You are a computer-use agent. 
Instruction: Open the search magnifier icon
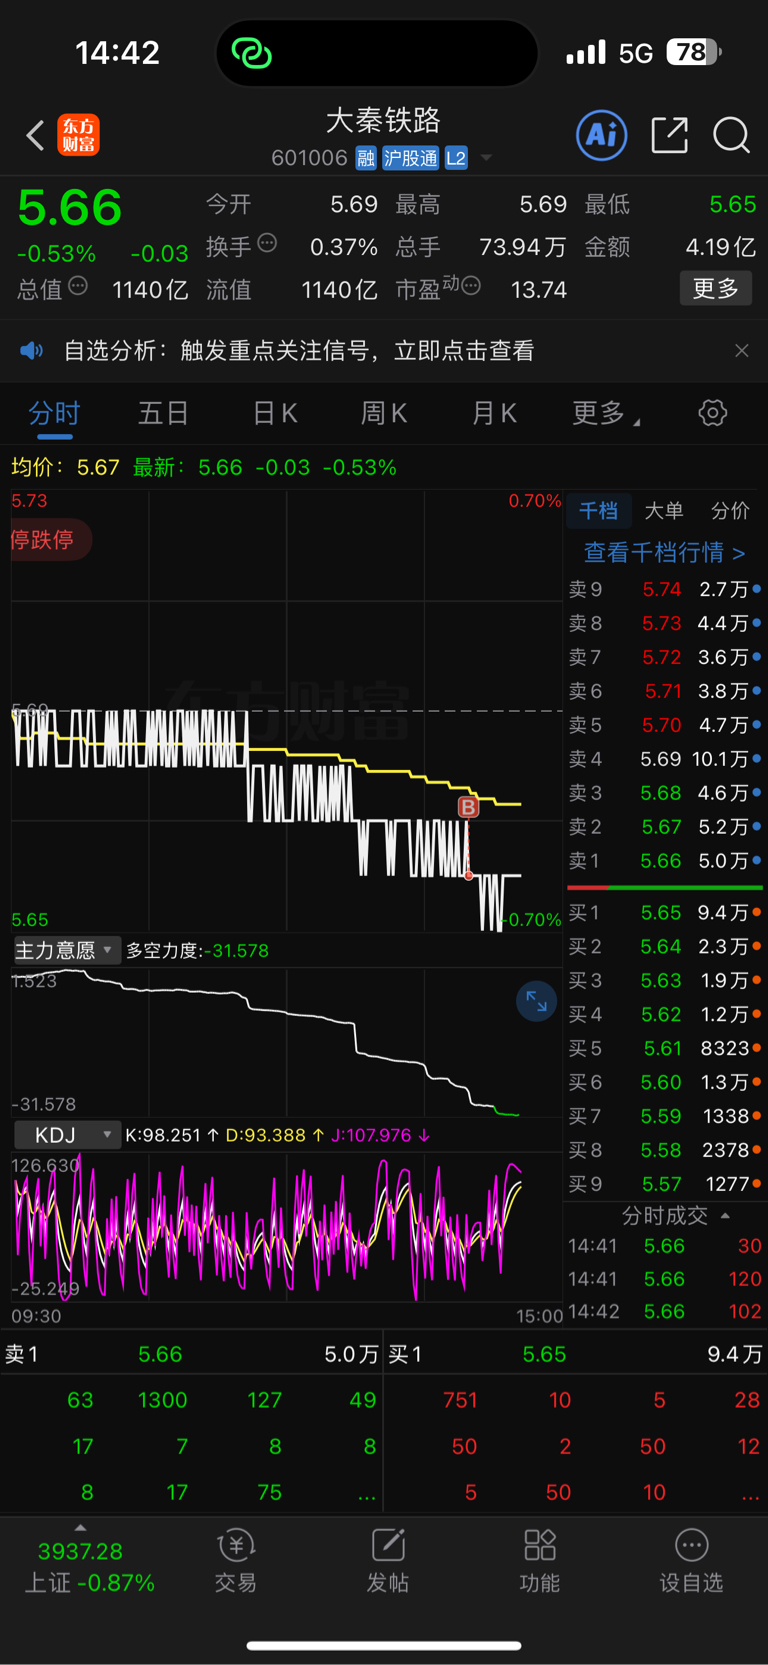tap(731, 134)
